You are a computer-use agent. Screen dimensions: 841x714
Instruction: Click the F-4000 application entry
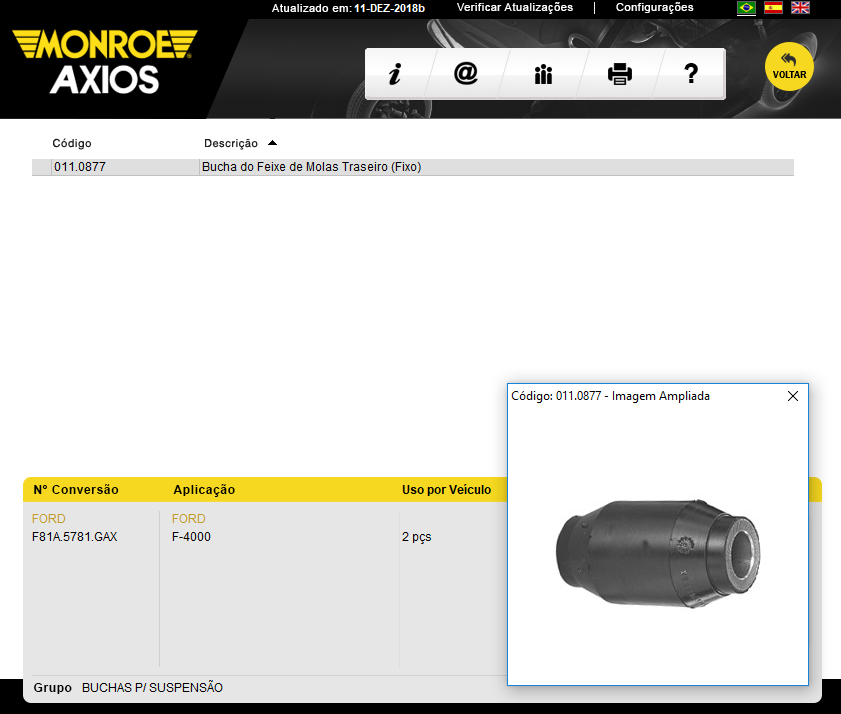(191, 537)
